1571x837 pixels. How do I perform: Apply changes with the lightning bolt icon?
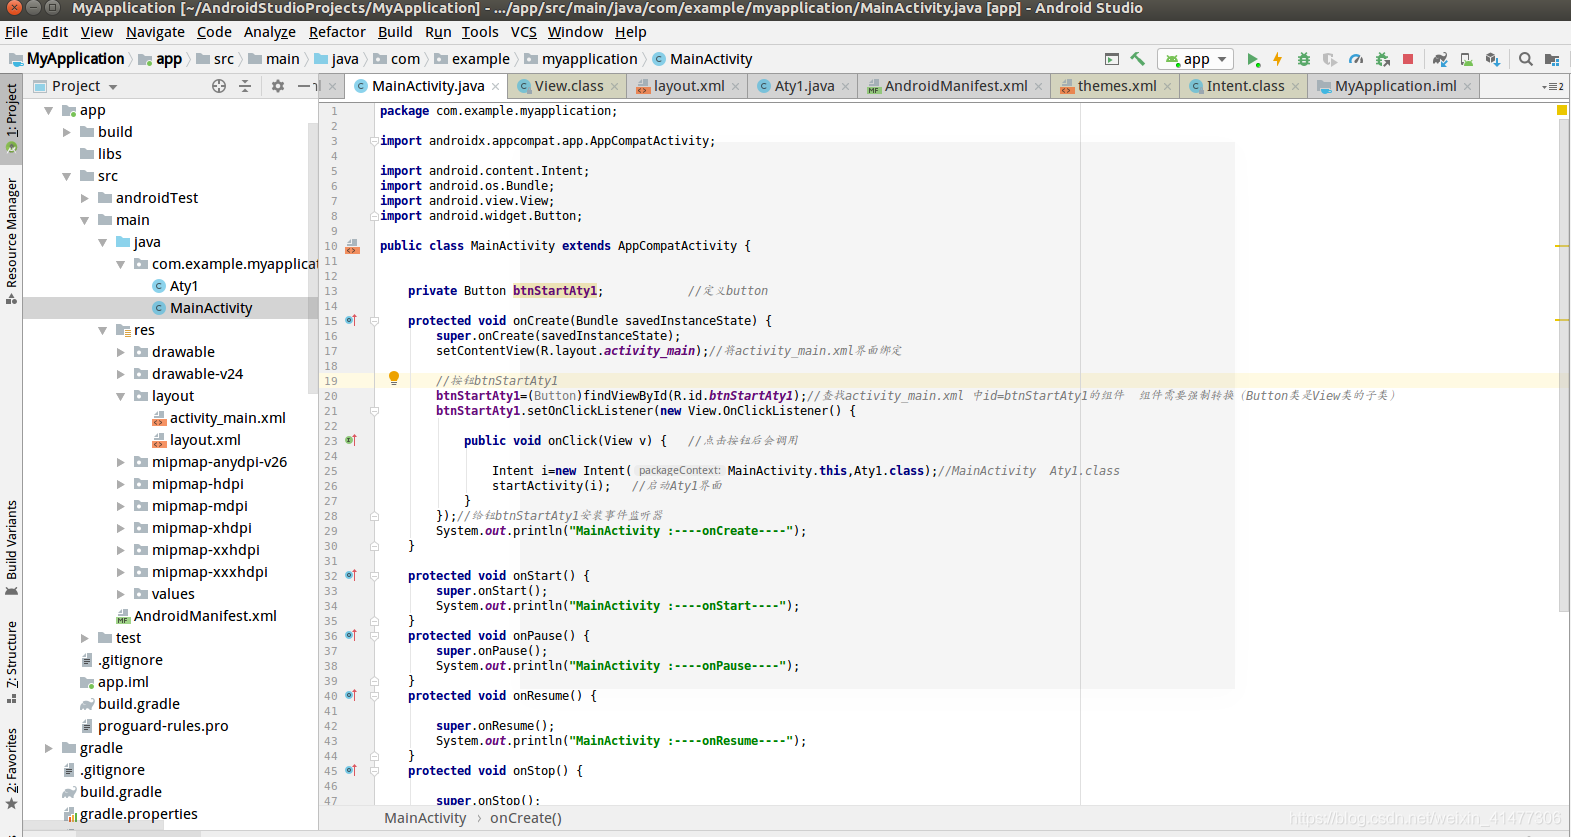coord(1277,59)
